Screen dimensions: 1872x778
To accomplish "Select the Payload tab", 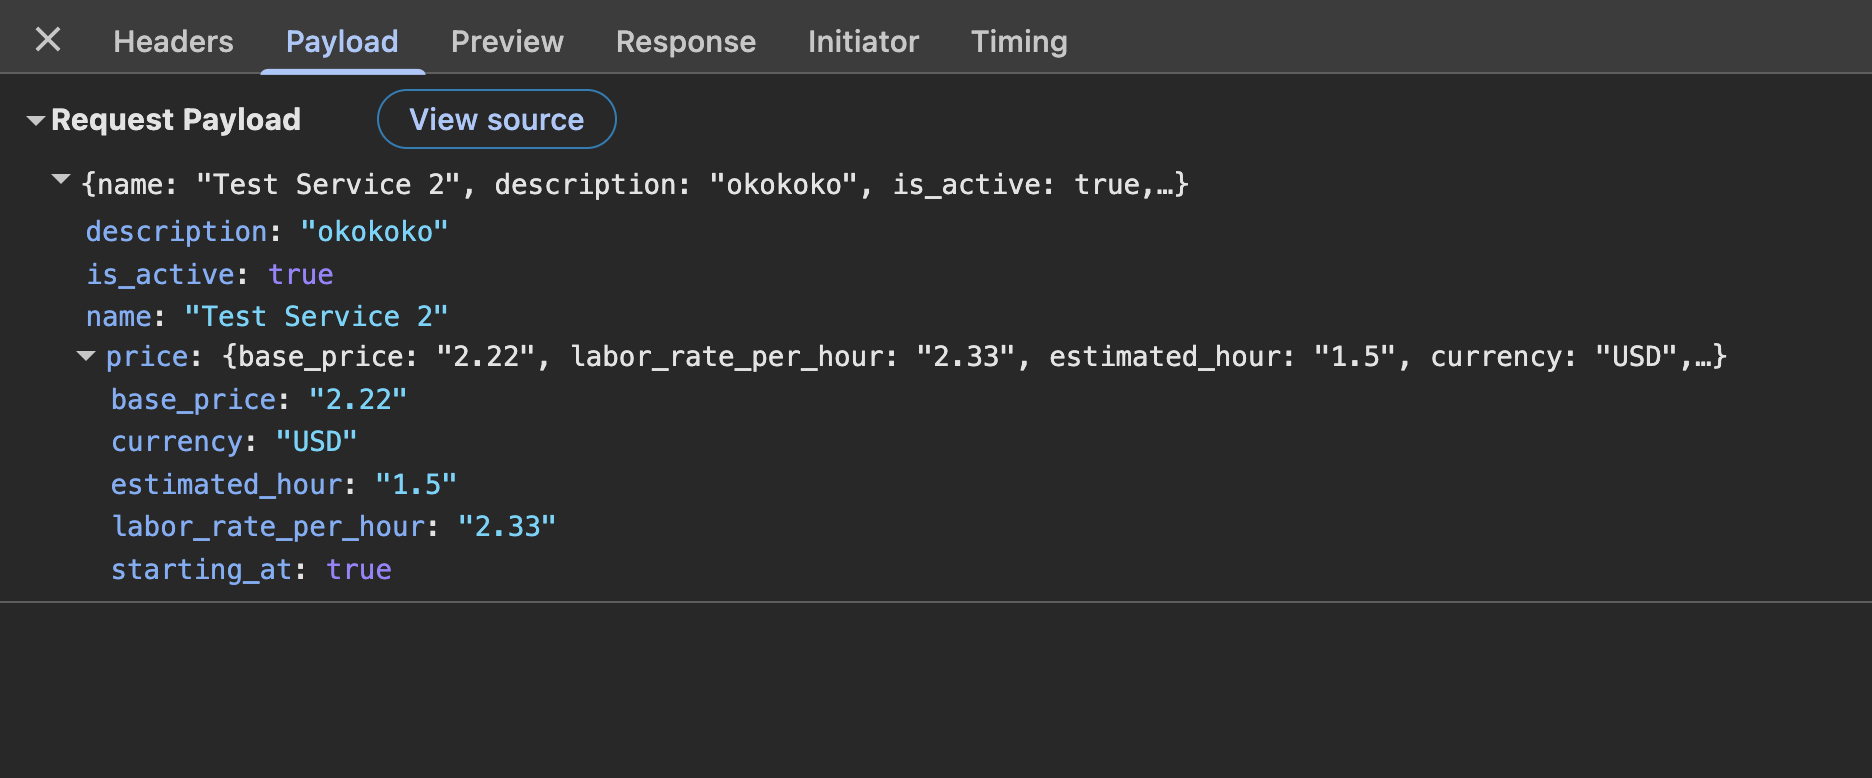I will (x=342, y=41).
